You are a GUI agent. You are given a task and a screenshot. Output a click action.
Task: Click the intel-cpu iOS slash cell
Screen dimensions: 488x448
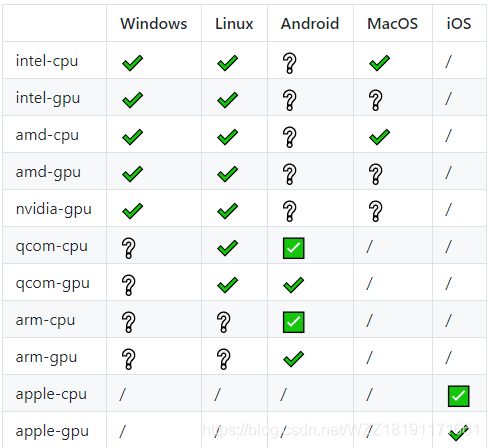(x=449, y=62)
